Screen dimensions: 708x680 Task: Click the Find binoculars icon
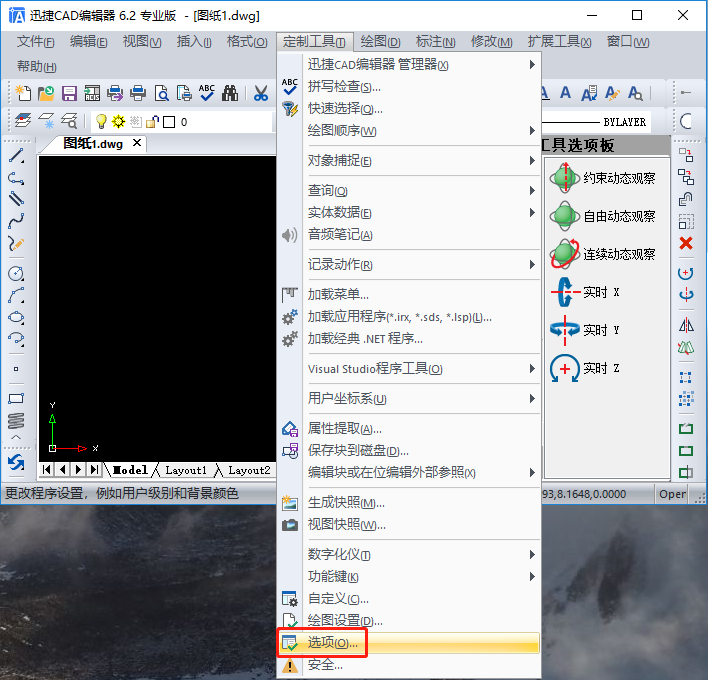pyautogui.click(x=230, y=93)
